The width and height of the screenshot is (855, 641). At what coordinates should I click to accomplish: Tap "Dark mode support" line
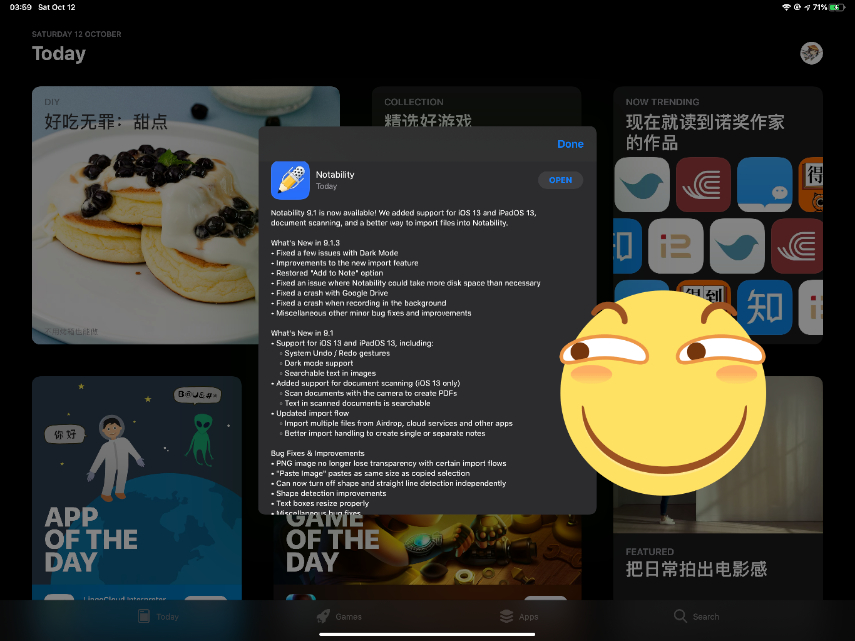tap(317, 363)
